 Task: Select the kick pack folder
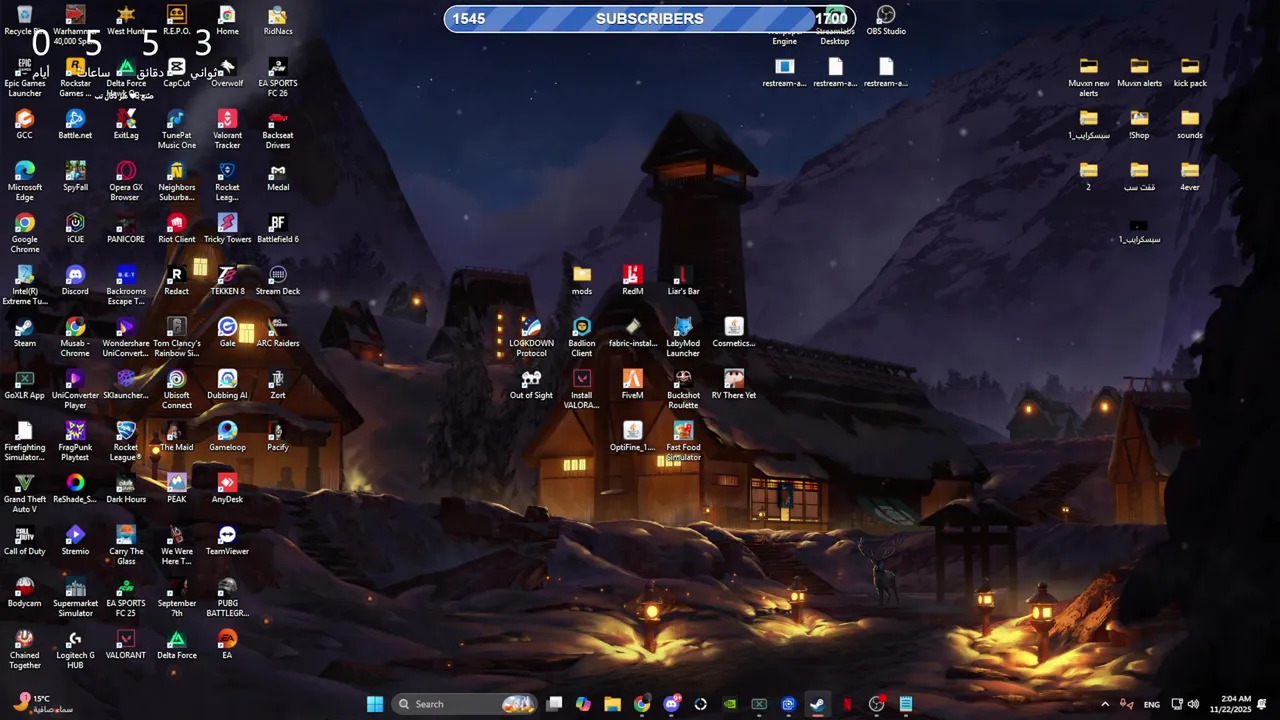(x=1190, y=72)
